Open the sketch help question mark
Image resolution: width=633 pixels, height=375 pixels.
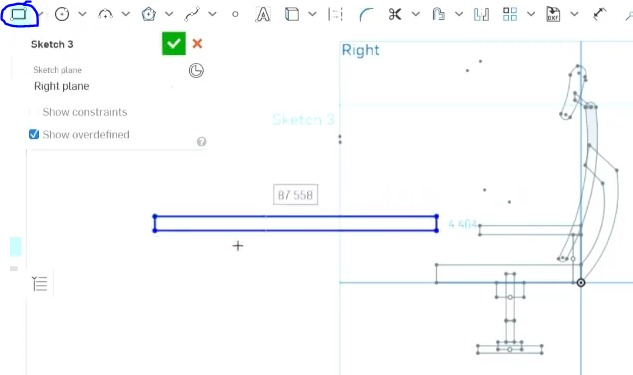tap(201, 141)
